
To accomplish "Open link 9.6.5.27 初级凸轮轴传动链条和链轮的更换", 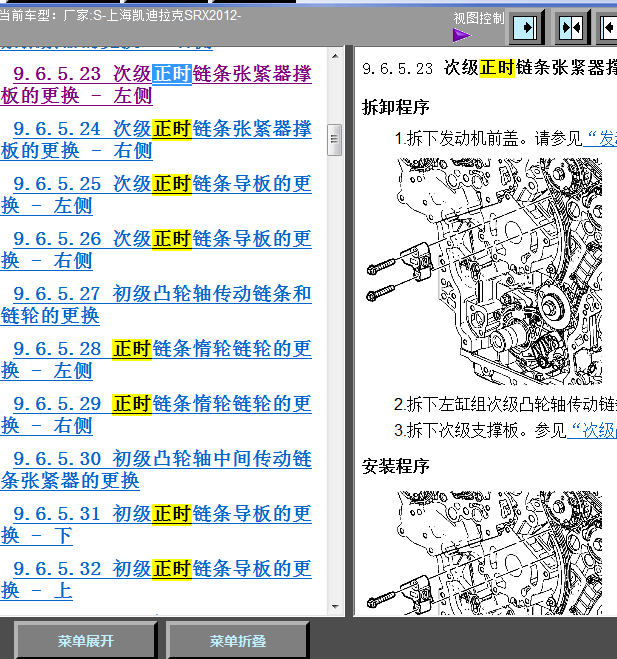I will 156,304.
